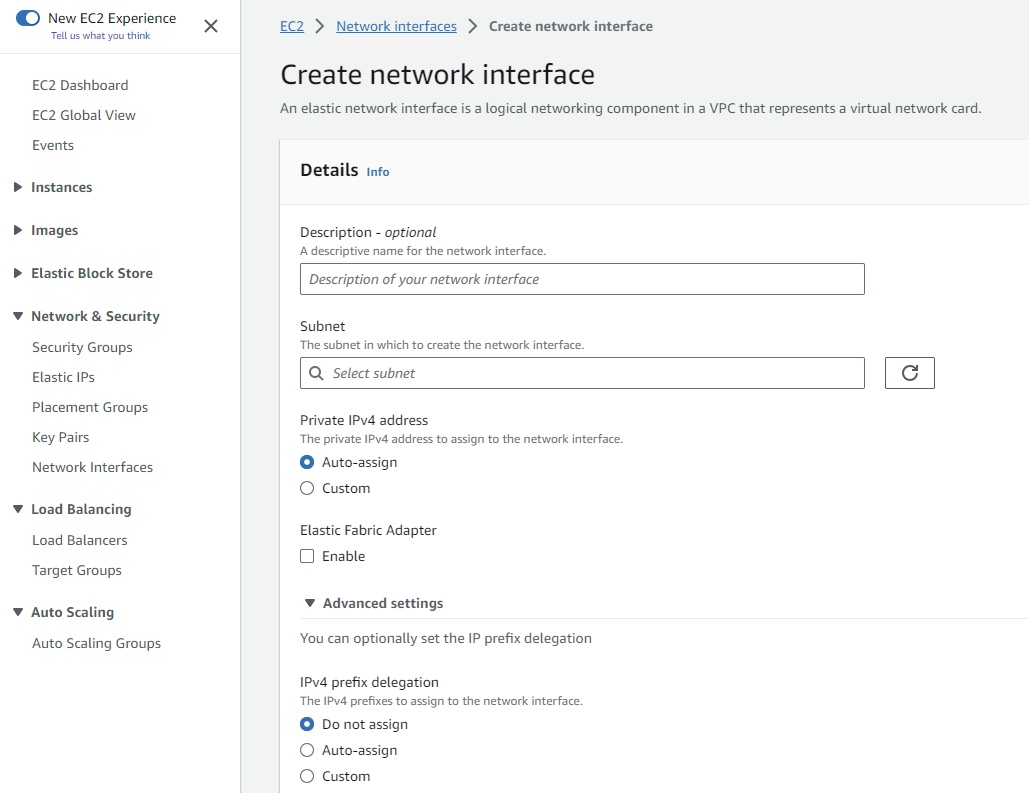
Task: Select Custom for Private IPv4 address
Action: (x=307, y=488)
